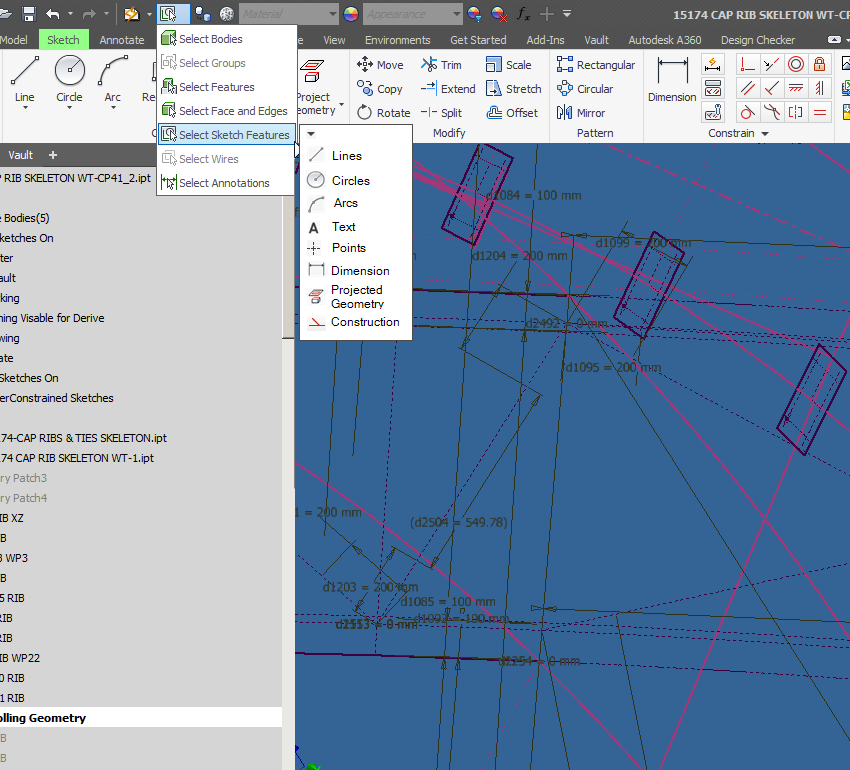850x770 pixels.
Task: Toggle Lines in sketch feature filter
Action: pos(346,156)
